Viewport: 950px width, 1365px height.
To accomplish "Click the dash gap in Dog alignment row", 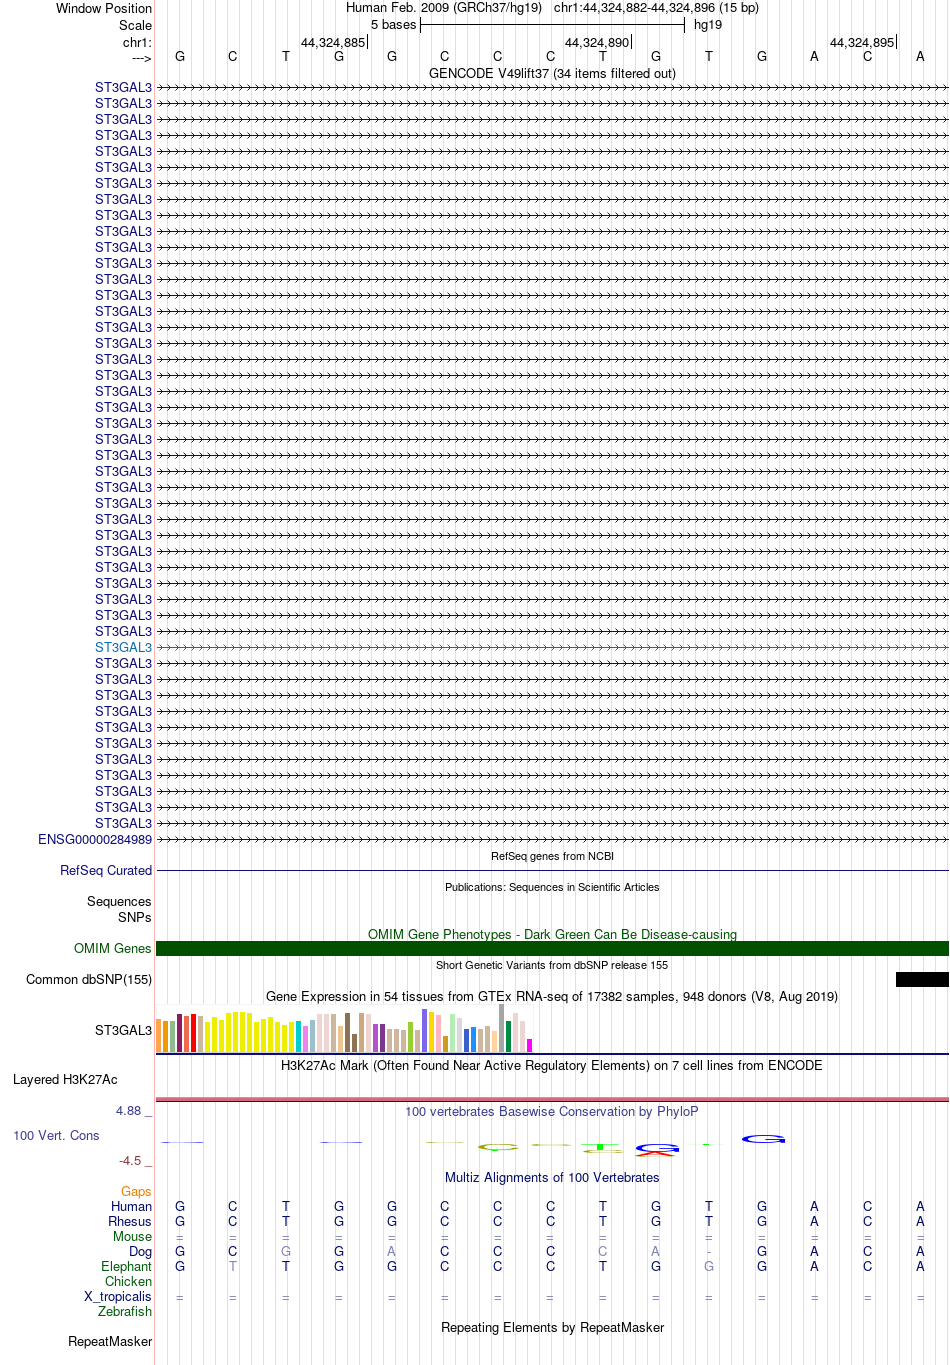I will tap(708, 1251).
